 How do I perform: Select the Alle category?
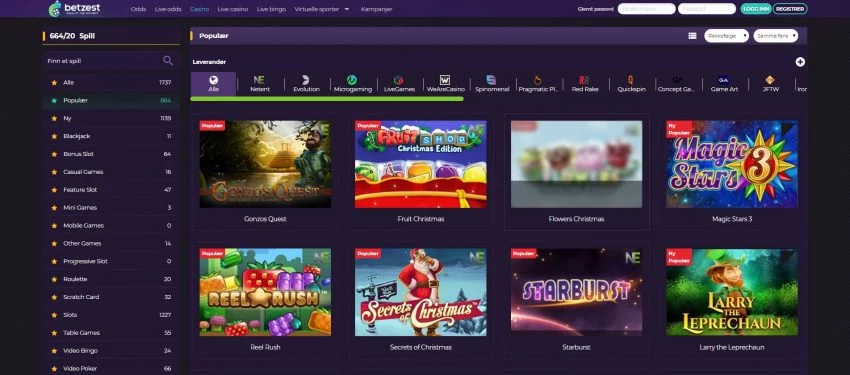[x=111, y=82]
